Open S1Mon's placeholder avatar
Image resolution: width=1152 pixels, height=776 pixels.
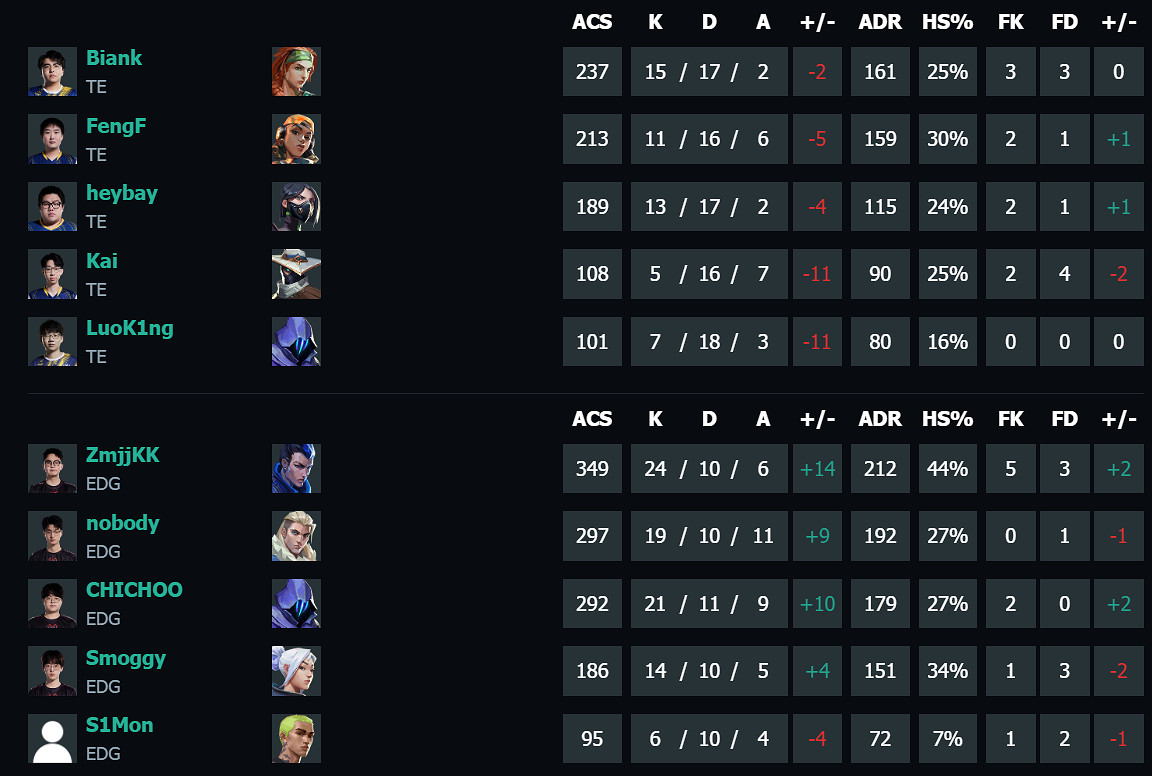[x=52, y=739]
